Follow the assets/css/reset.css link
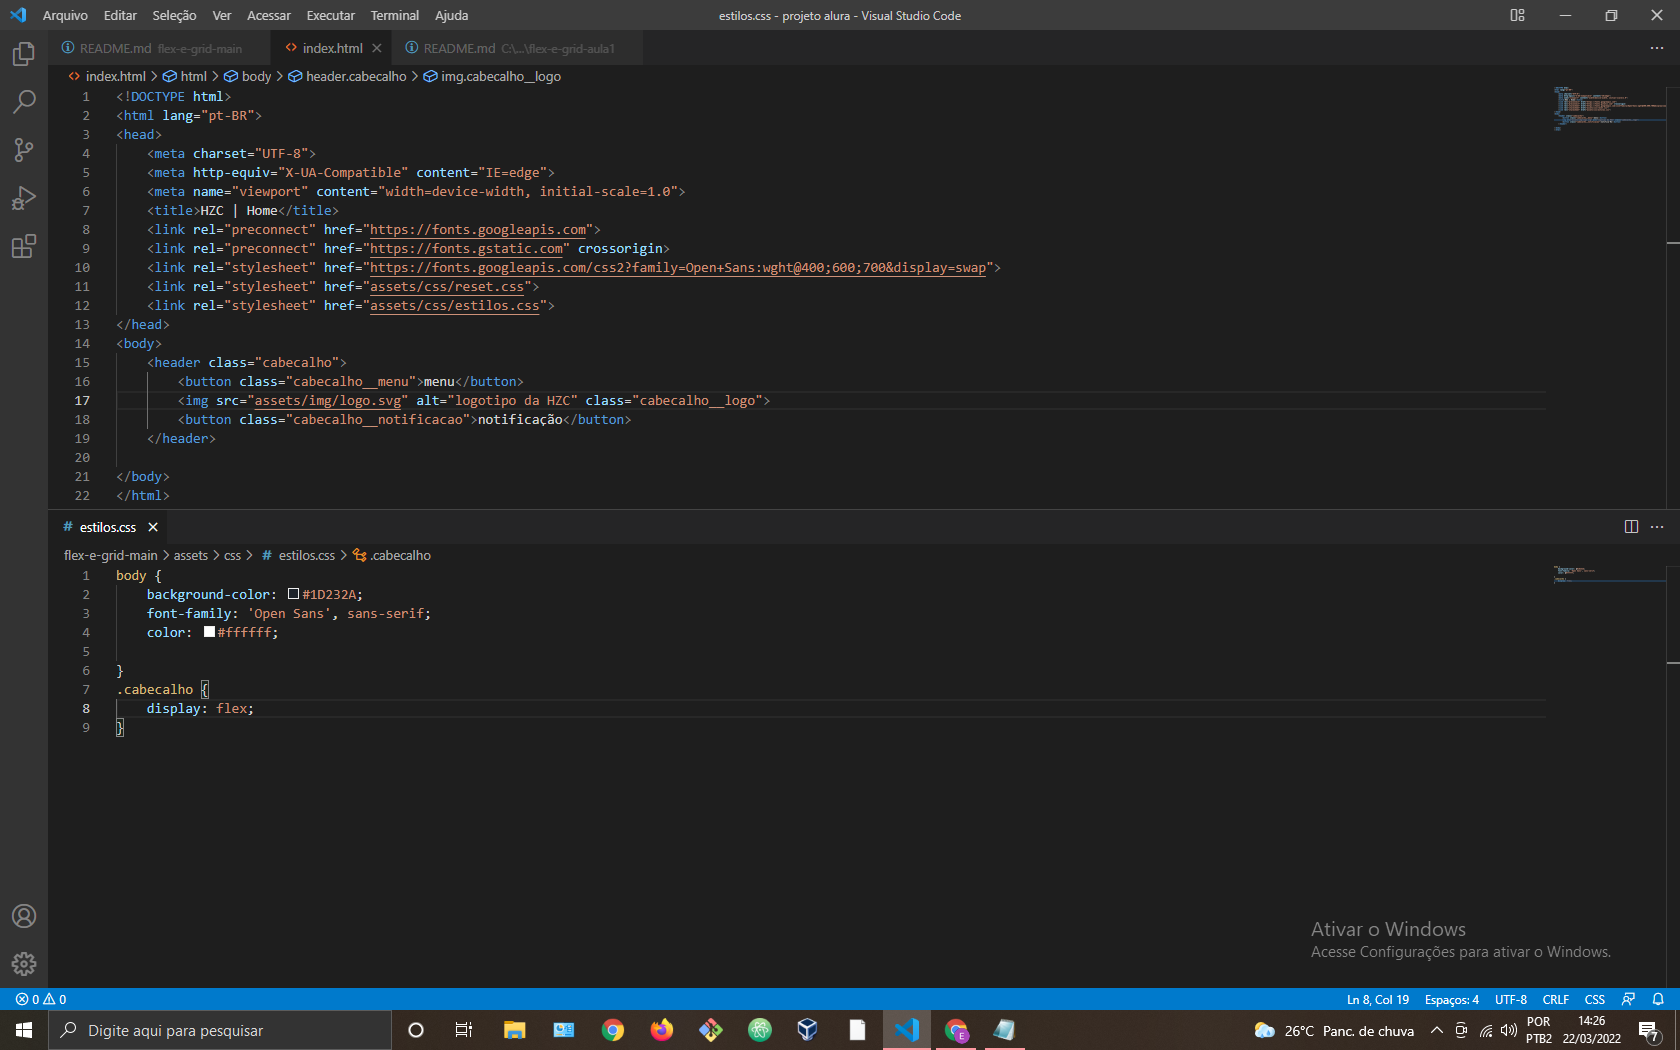 (x=447, y=287)
